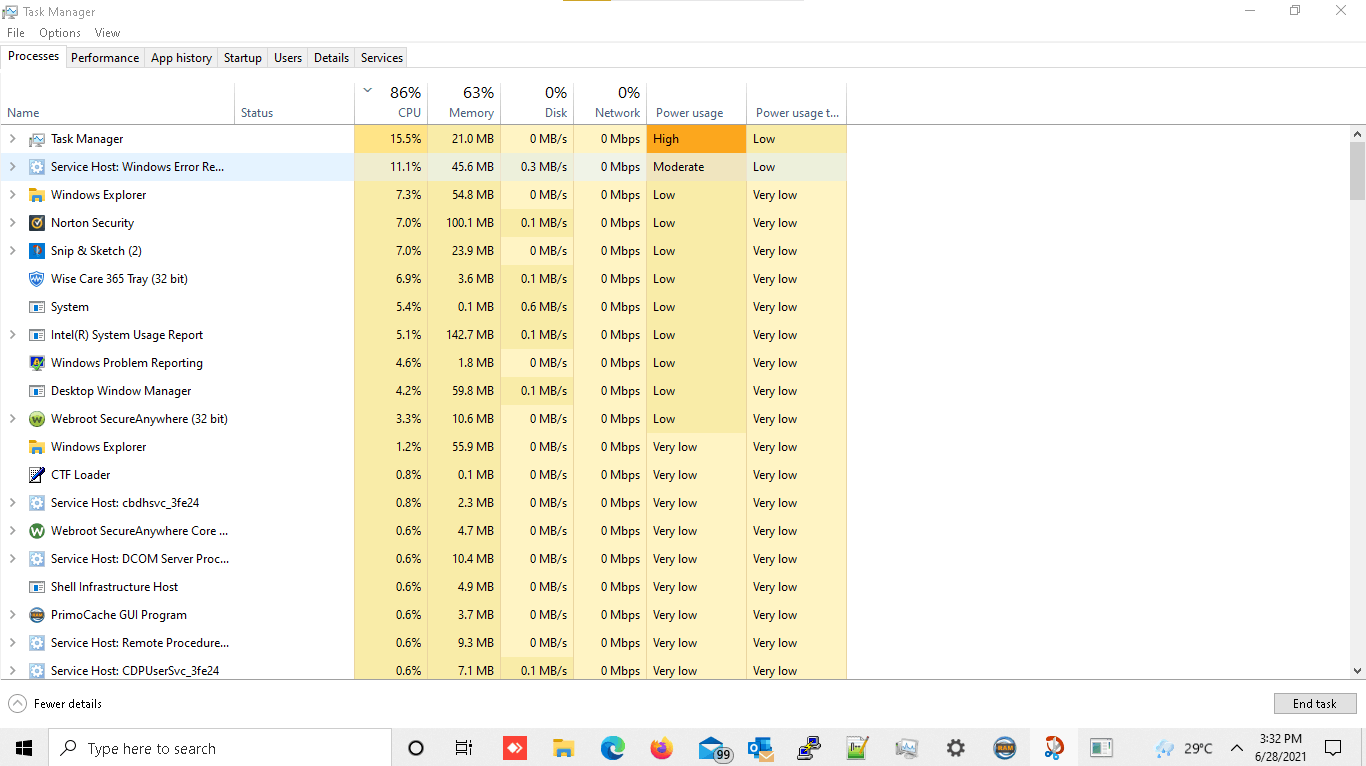Click the Norton Security process icon

pyautogui.click(x=37, y=223)
